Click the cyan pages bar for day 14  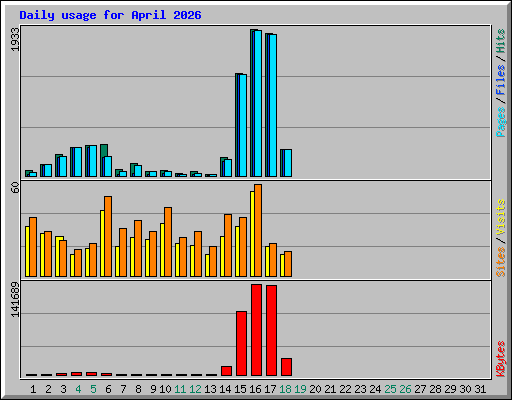click(x=228, y=168)
